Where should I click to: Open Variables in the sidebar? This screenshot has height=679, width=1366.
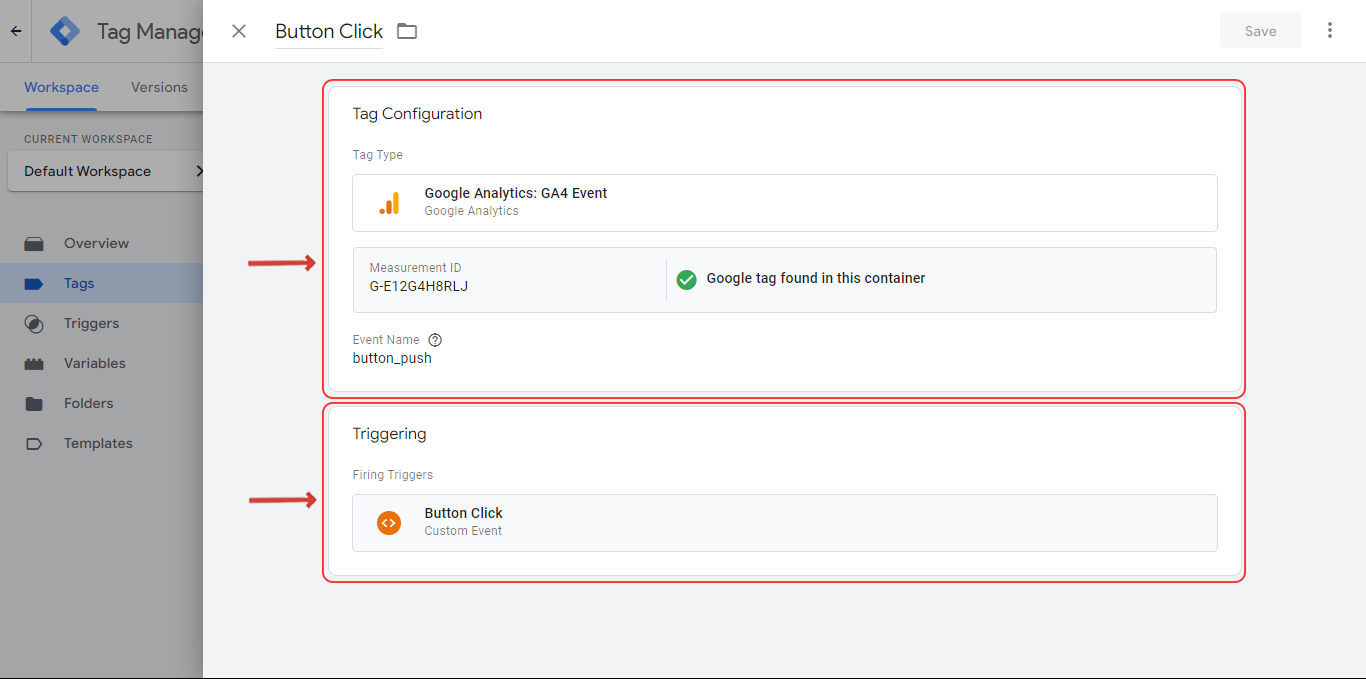point(101,363)
